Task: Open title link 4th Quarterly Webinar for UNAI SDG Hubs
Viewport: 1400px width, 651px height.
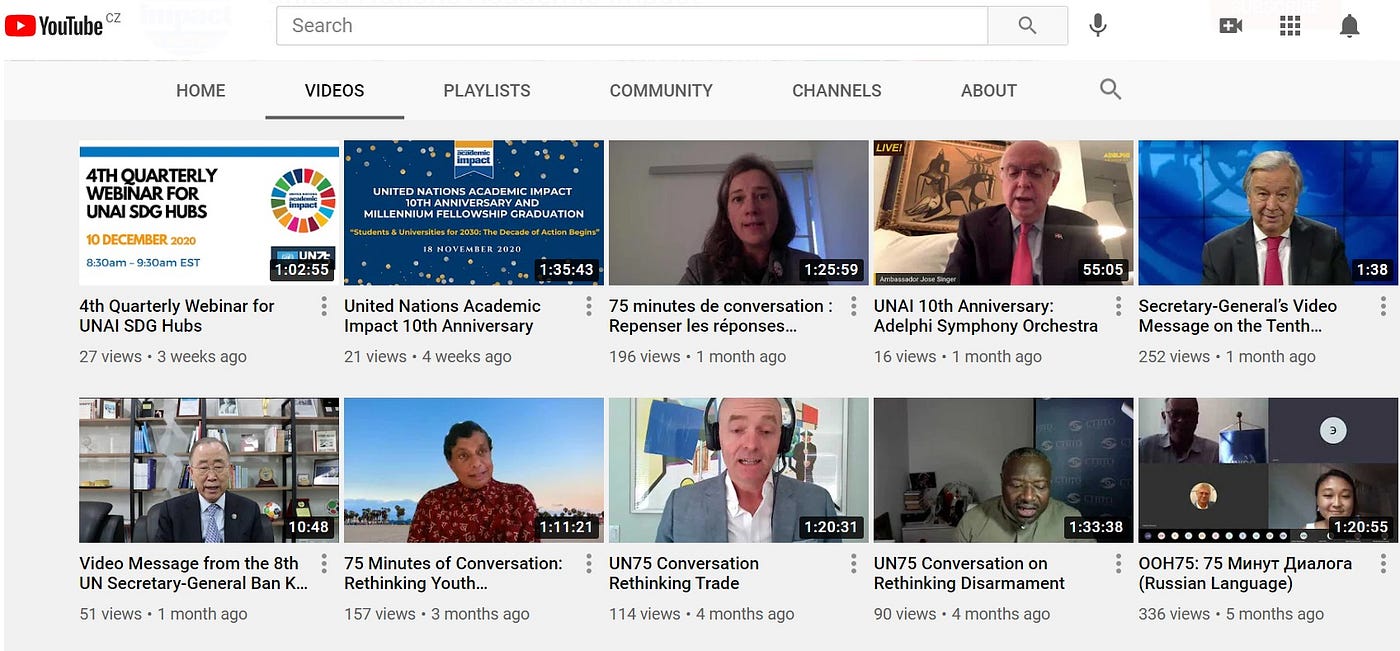Action: tap(177, 316)
